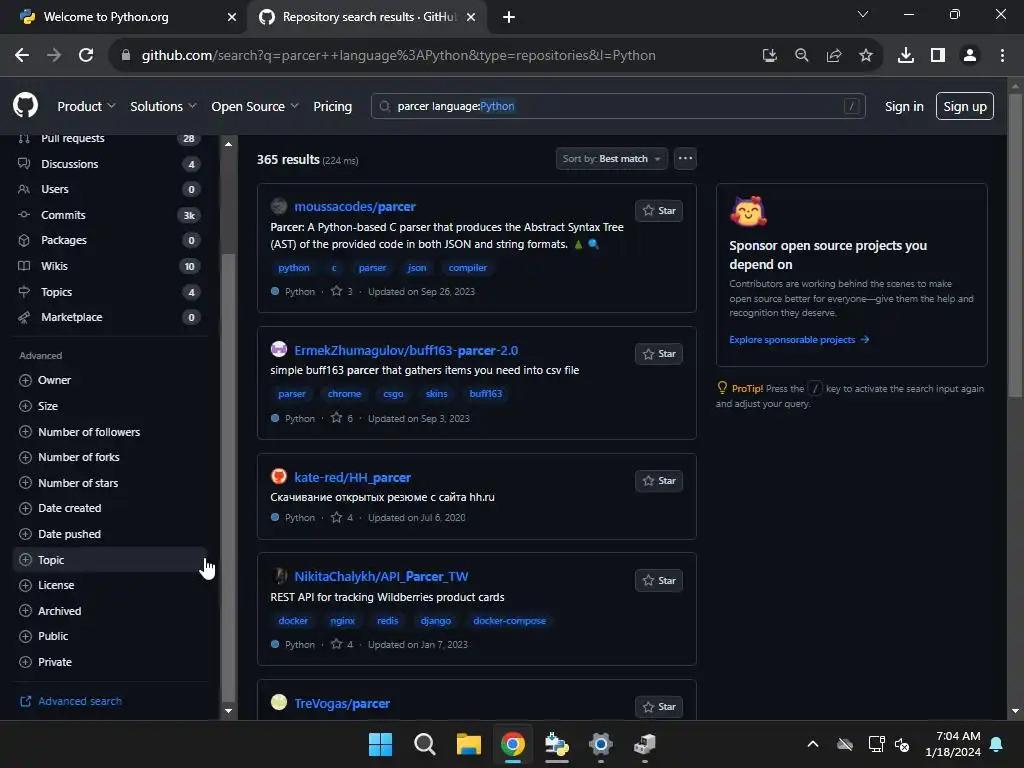Toggle Chrome side panel icon

click(x=938, y=56)
